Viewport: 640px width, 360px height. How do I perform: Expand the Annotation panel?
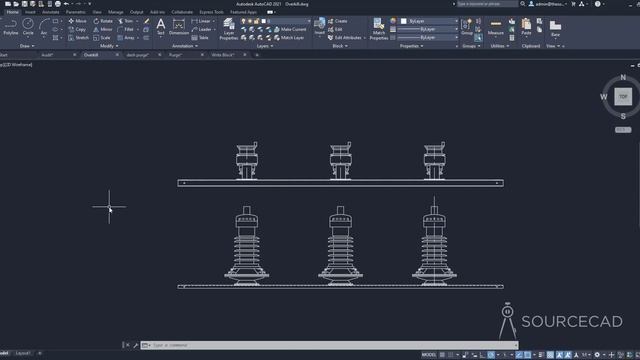(x=185, y=46)
